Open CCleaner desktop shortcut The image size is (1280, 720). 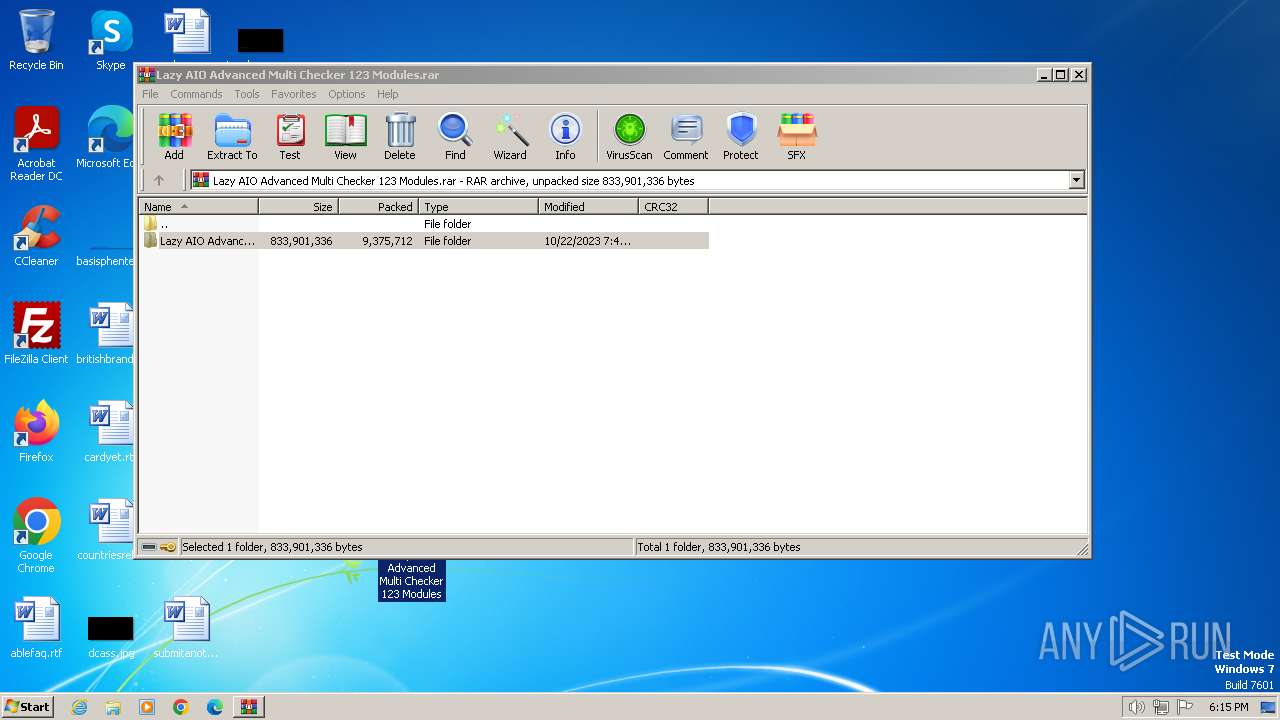tap(36, 236)
